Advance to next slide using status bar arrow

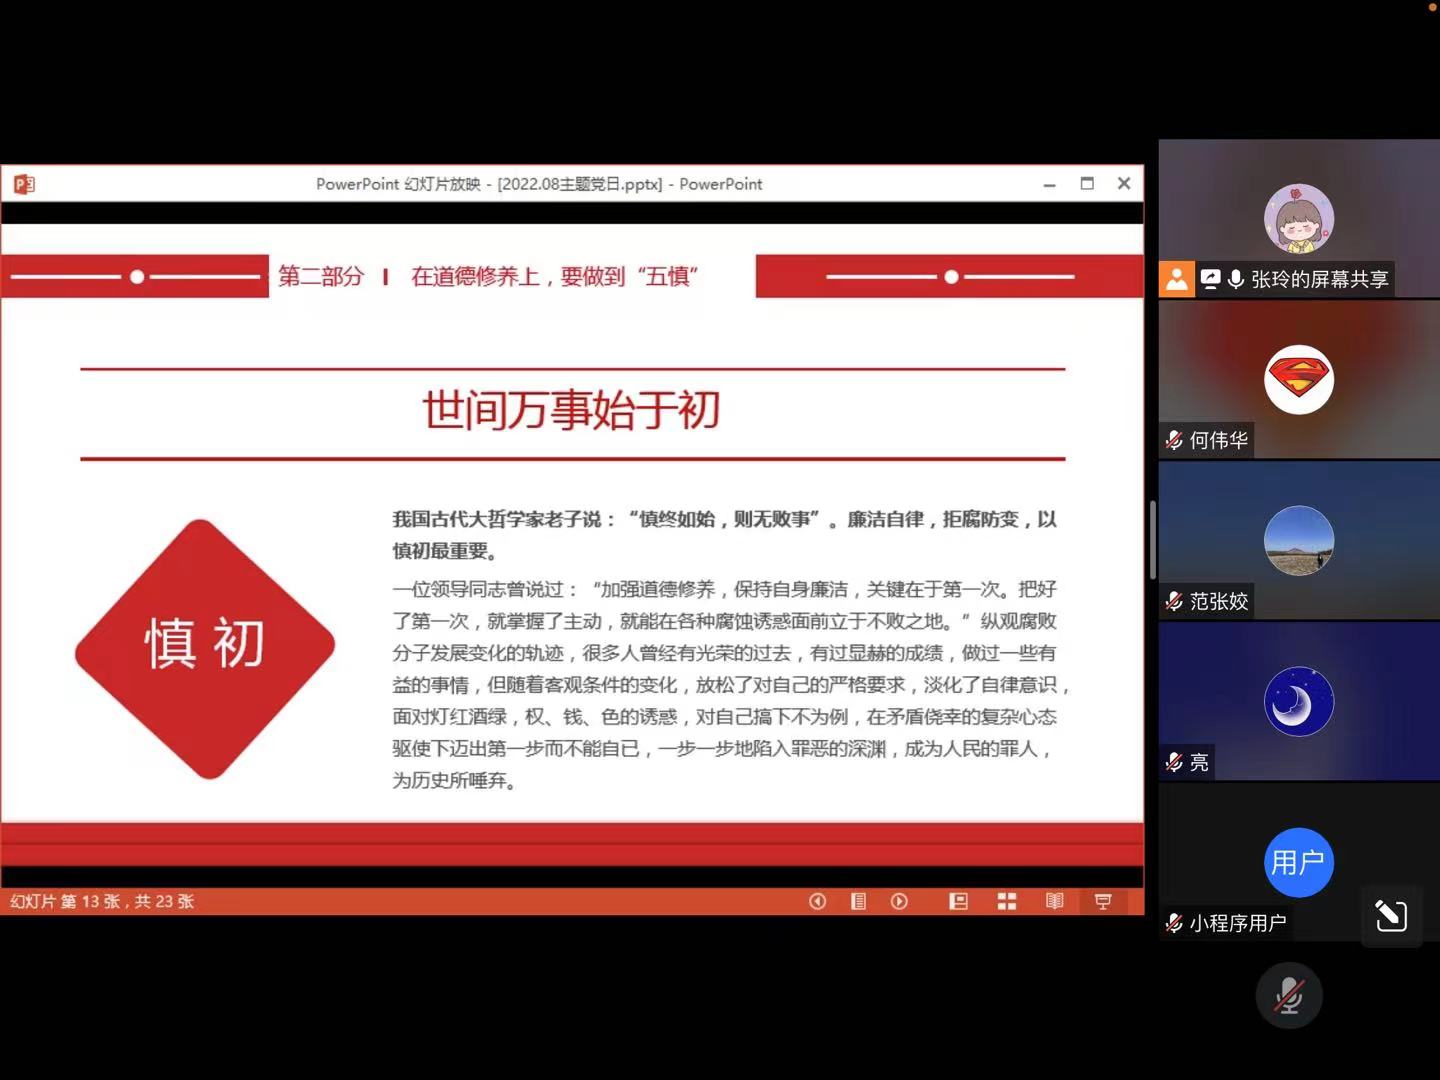pyautogui.click(x=899, y=901)
